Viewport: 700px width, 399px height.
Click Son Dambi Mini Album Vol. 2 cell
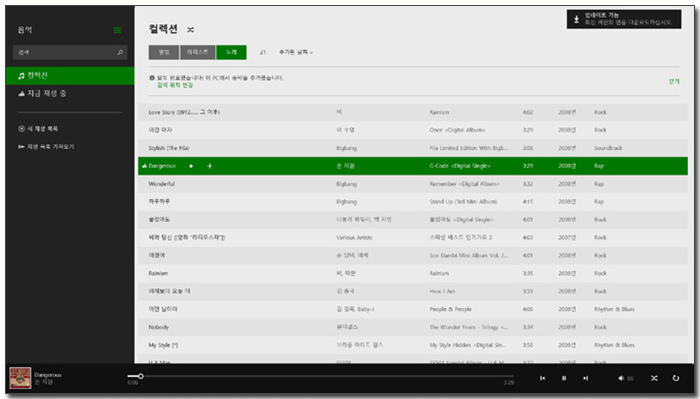point(468,255)
